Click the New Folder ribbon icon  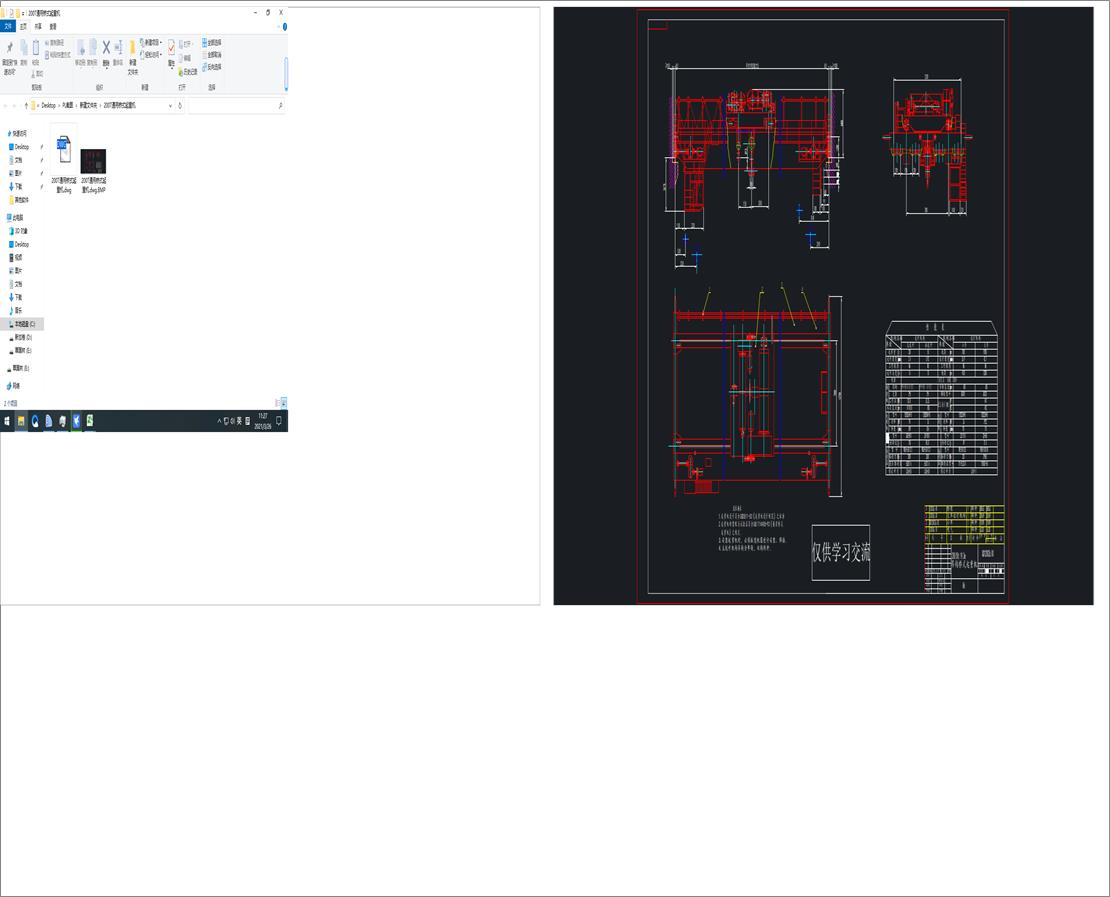tap(131, 48)
